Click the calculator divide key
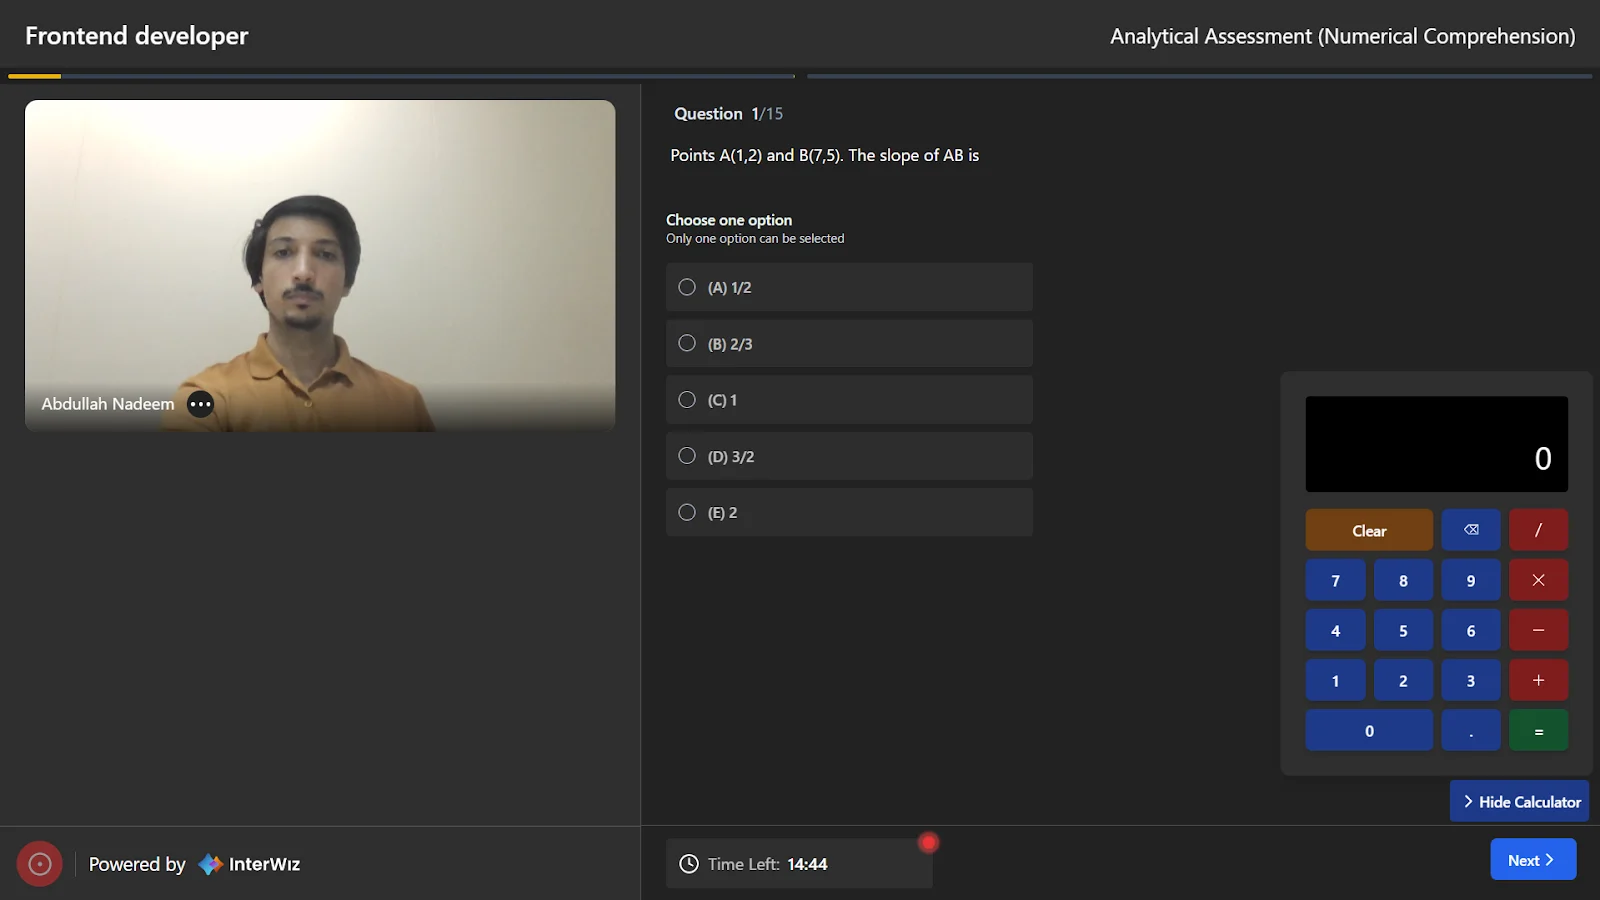 point(1538,530)
